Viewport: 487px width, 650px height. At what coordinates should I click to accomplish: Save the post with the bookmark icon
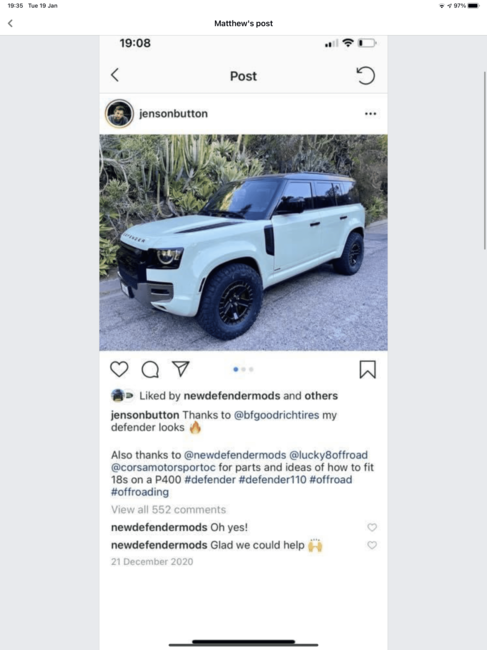point(367,369)
